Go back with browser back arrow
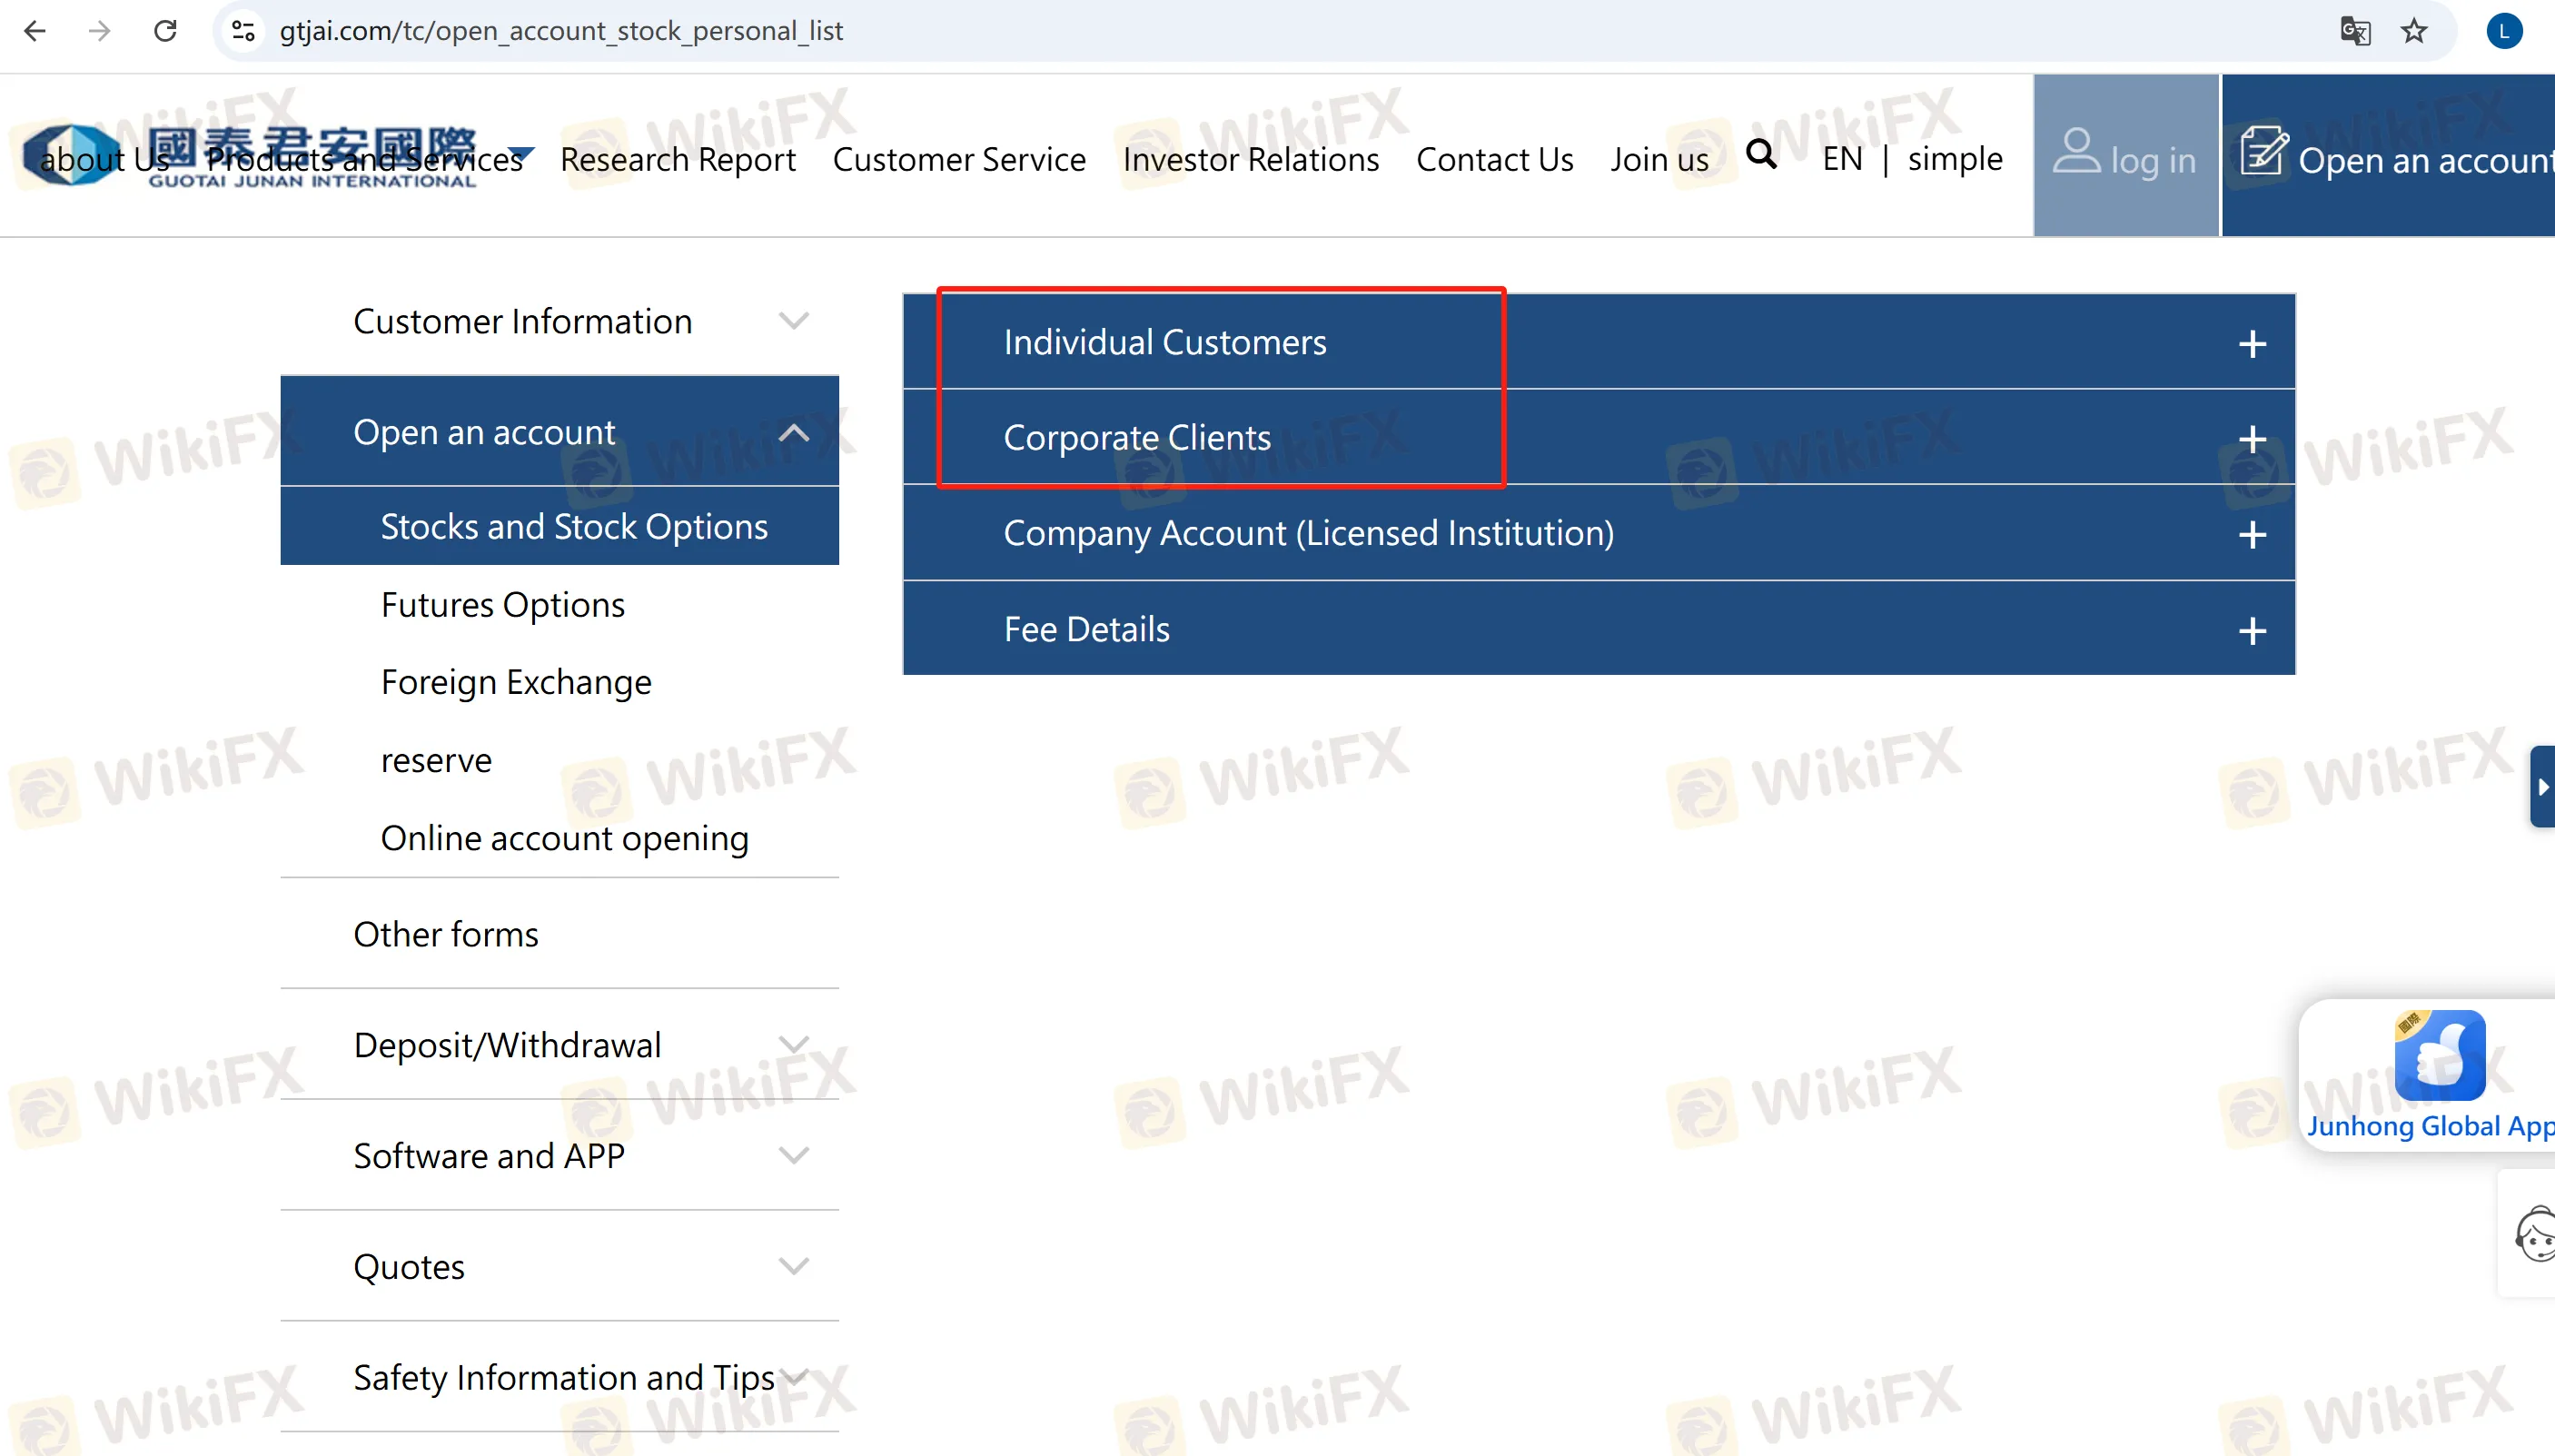This screenshot has width=2555, height=1456. coord(35,31)
